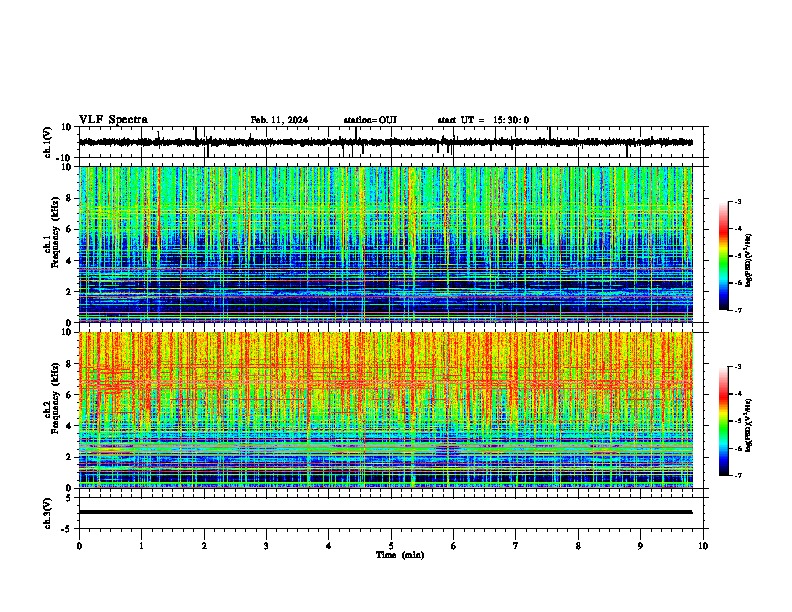The width and height of the screenshot is (792, 612).
Task: Select the "start UT = 15:30:0" text
Action: [483, 120]
